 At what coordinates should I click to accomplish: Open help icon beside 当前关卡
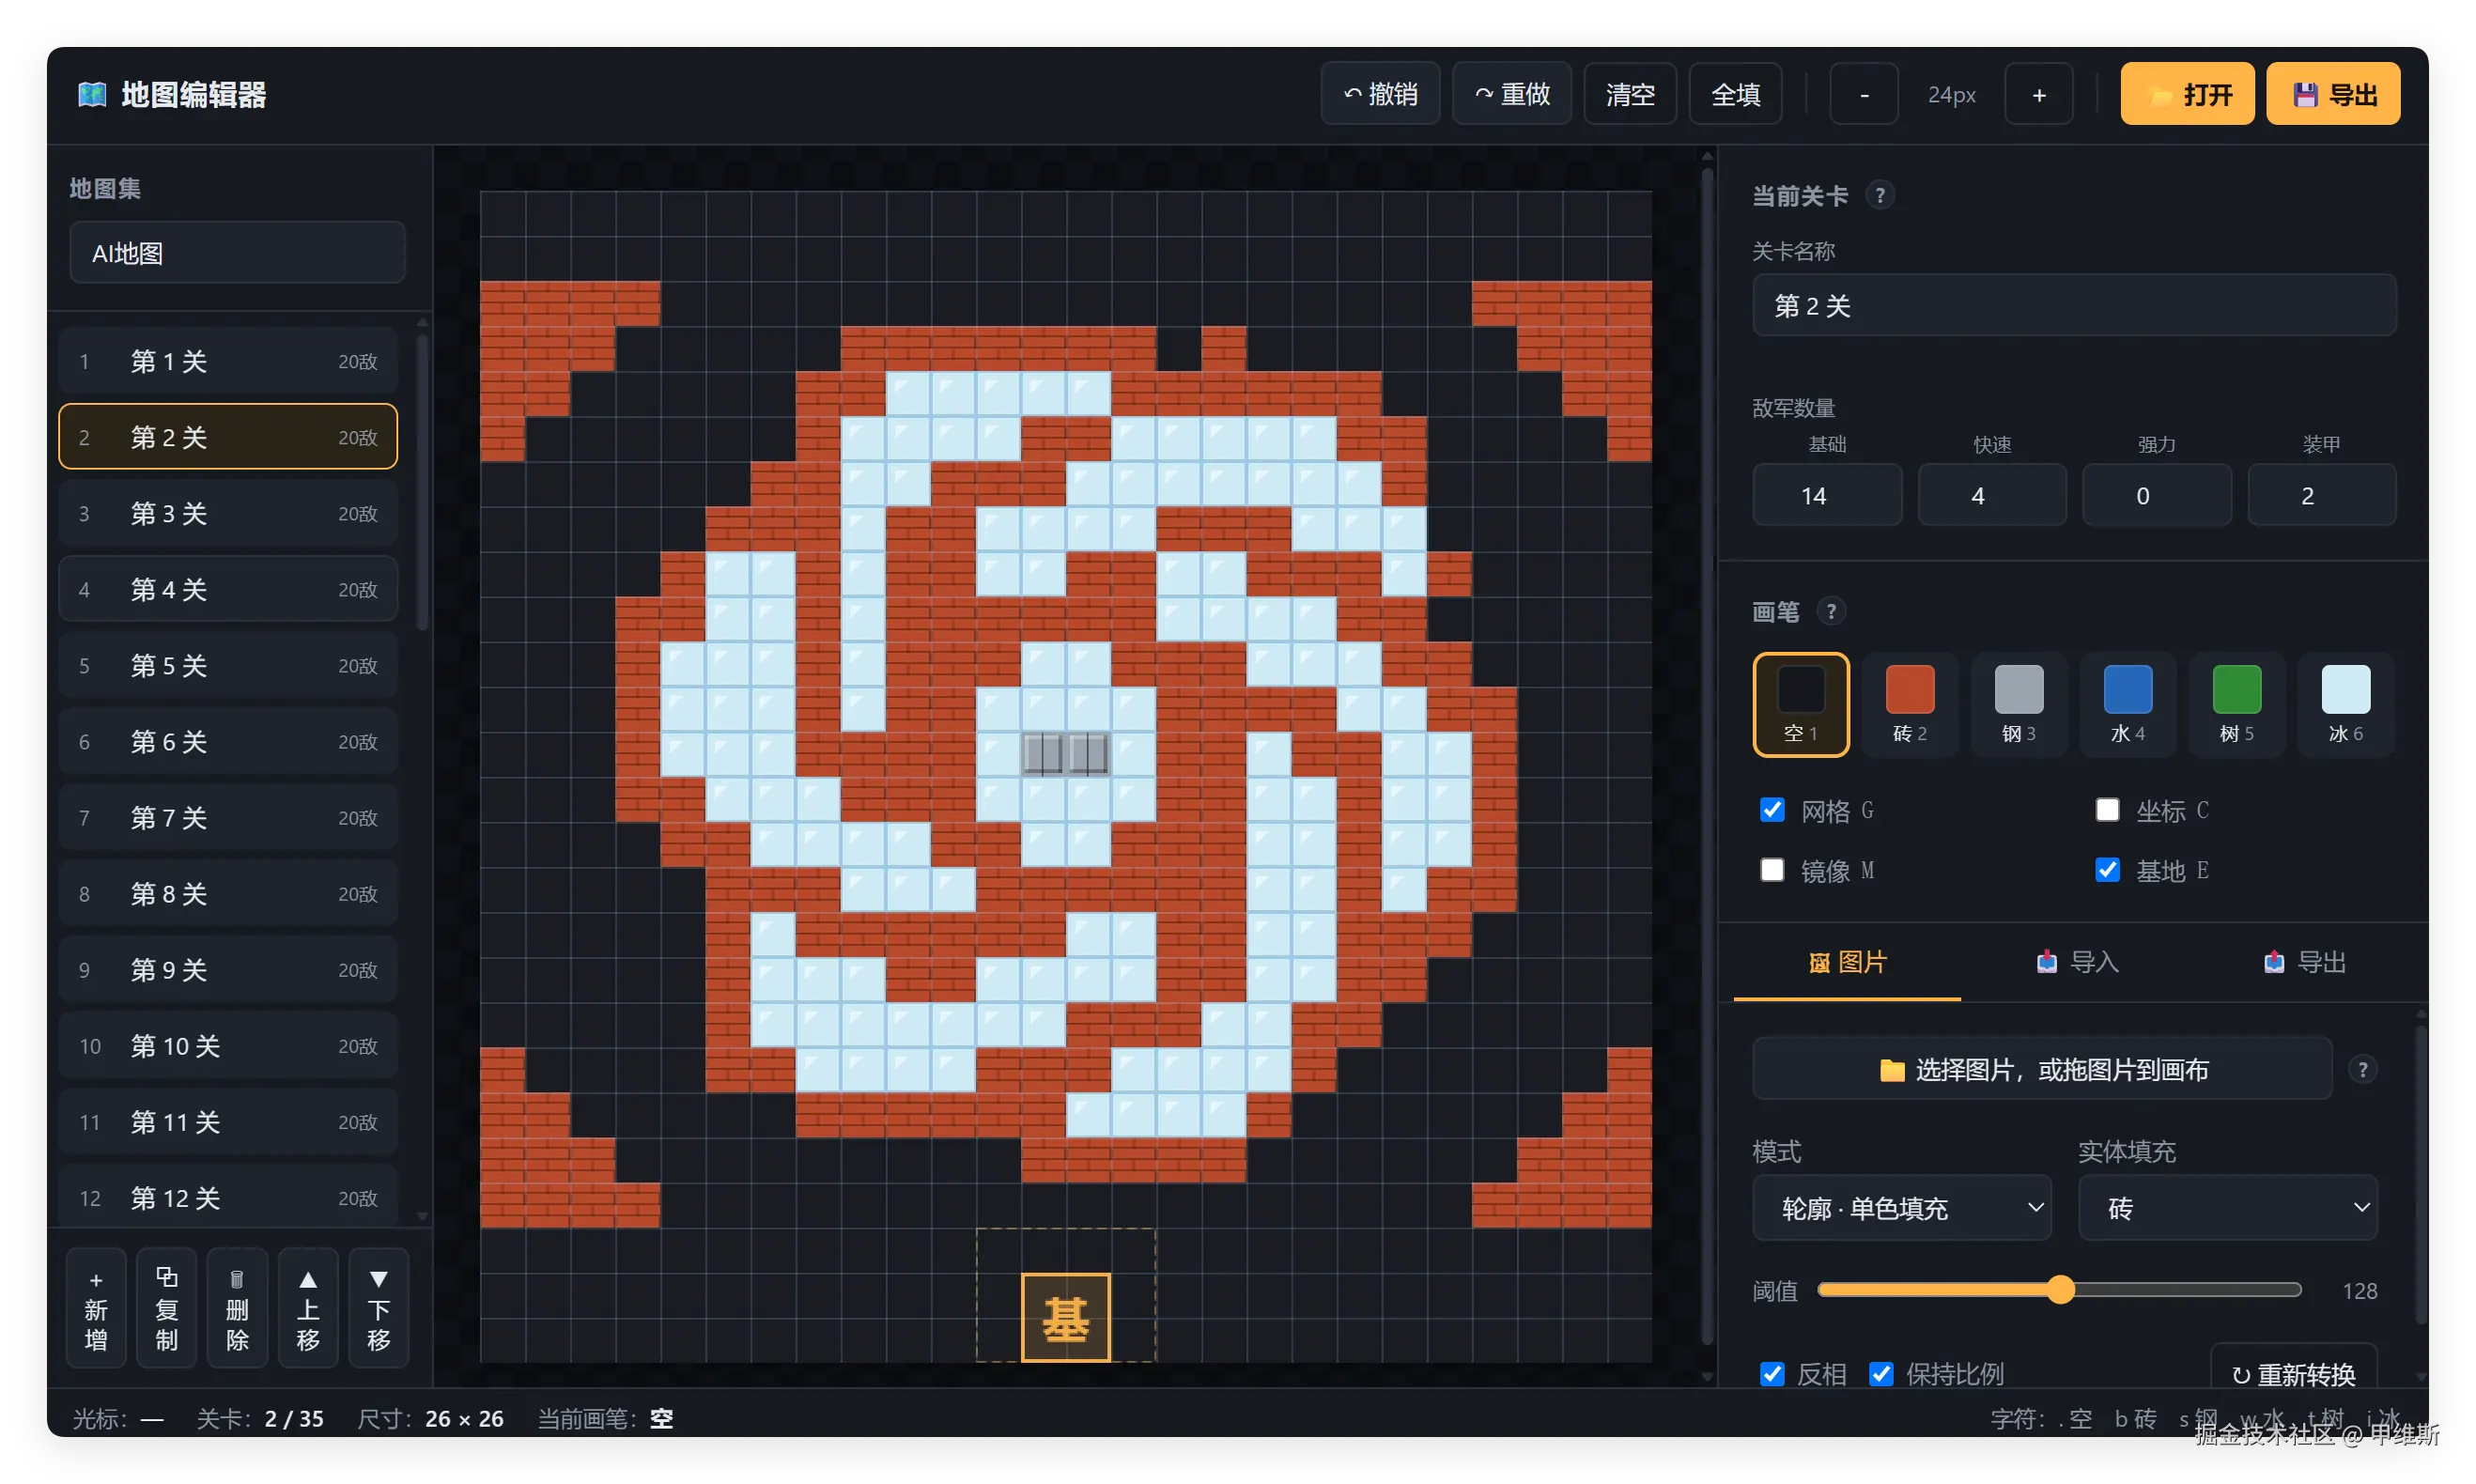pos(1880,195)
